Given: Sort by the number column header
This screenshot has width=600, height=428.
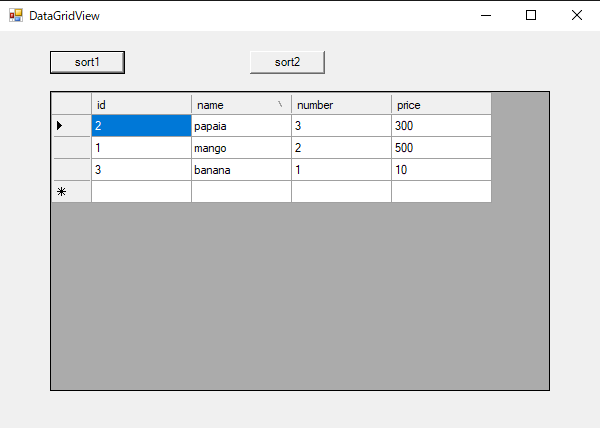Looking at the screenshot, I should [341, 104].
